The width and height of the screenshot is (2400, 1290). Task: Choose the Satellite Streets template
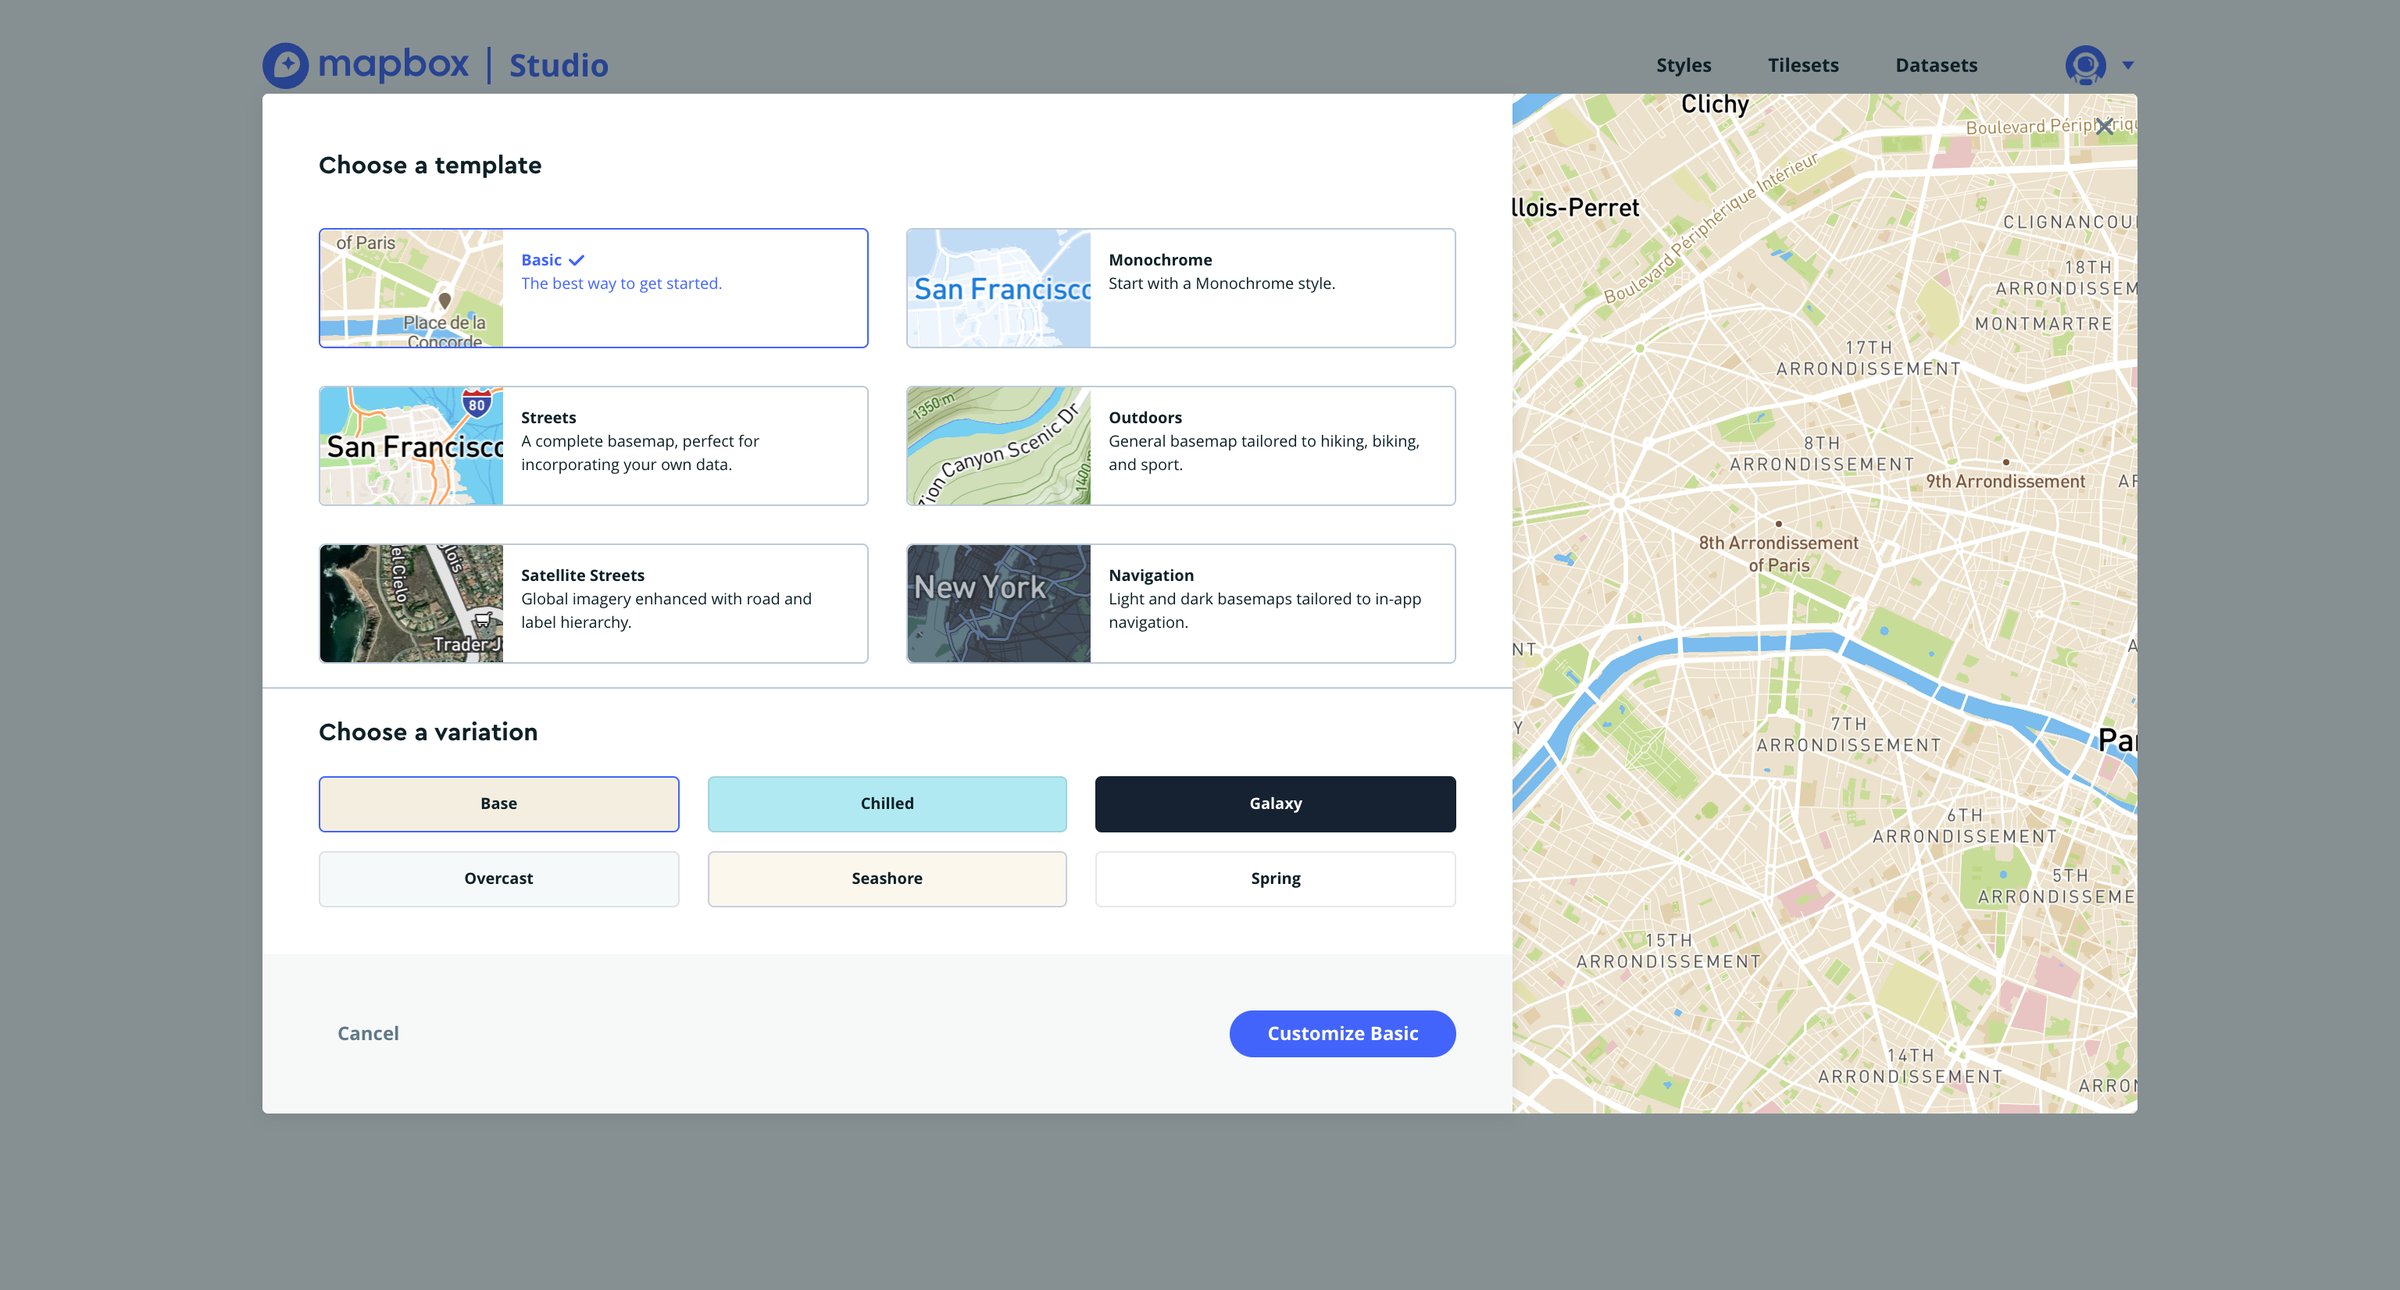point(593,604)
